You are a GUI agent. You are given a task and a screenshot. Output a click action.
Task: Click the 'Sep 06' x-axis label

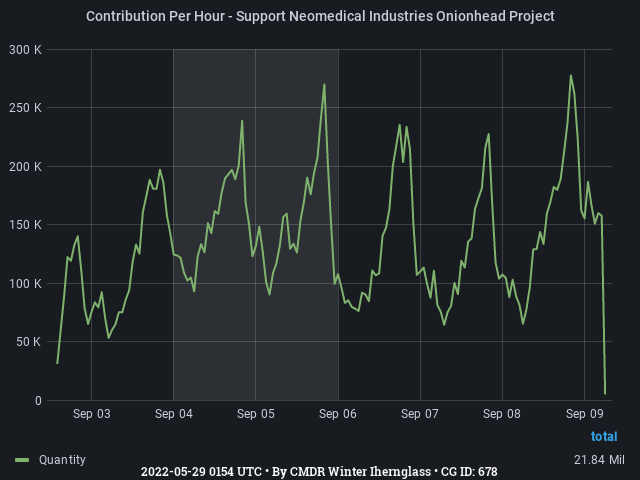pos(338,414)
